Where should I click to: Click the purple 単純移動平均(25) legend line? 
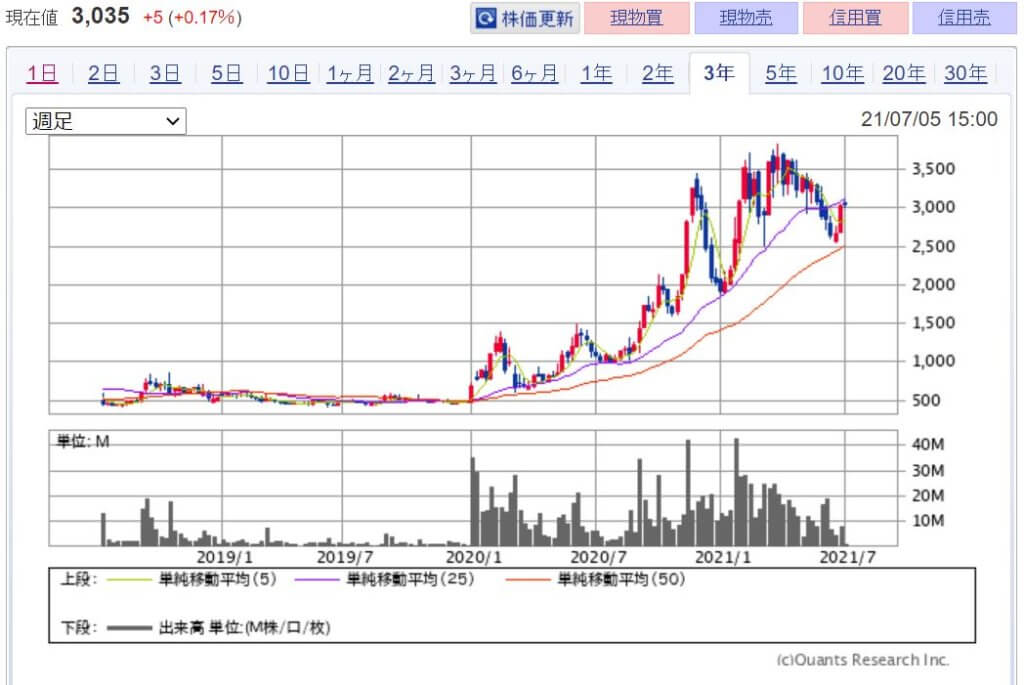[315, 579]
